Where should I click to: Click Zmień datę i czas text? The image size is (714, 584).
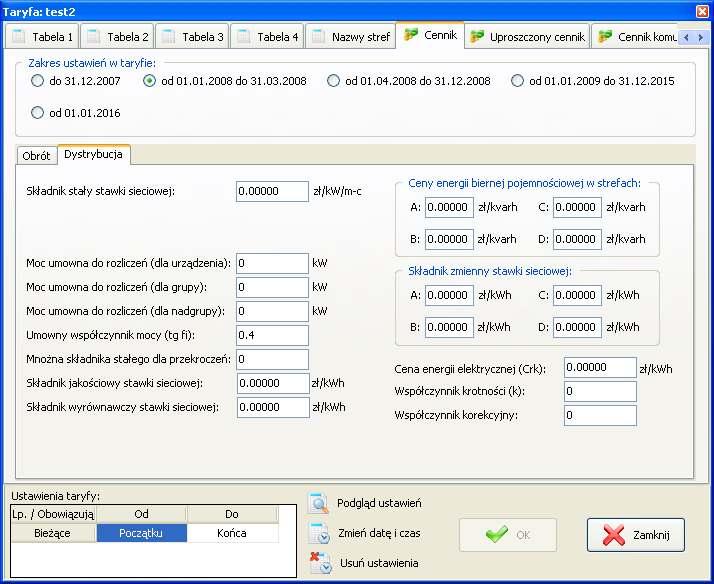click(379, 533)
